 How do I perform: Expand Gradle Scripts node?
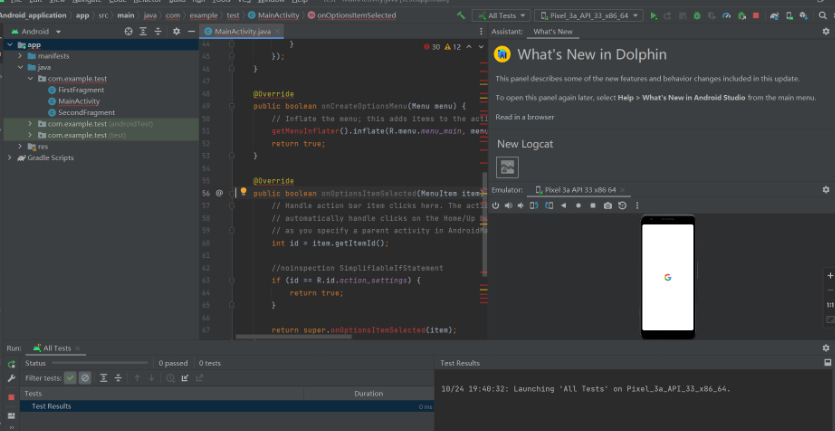point(10,158)
